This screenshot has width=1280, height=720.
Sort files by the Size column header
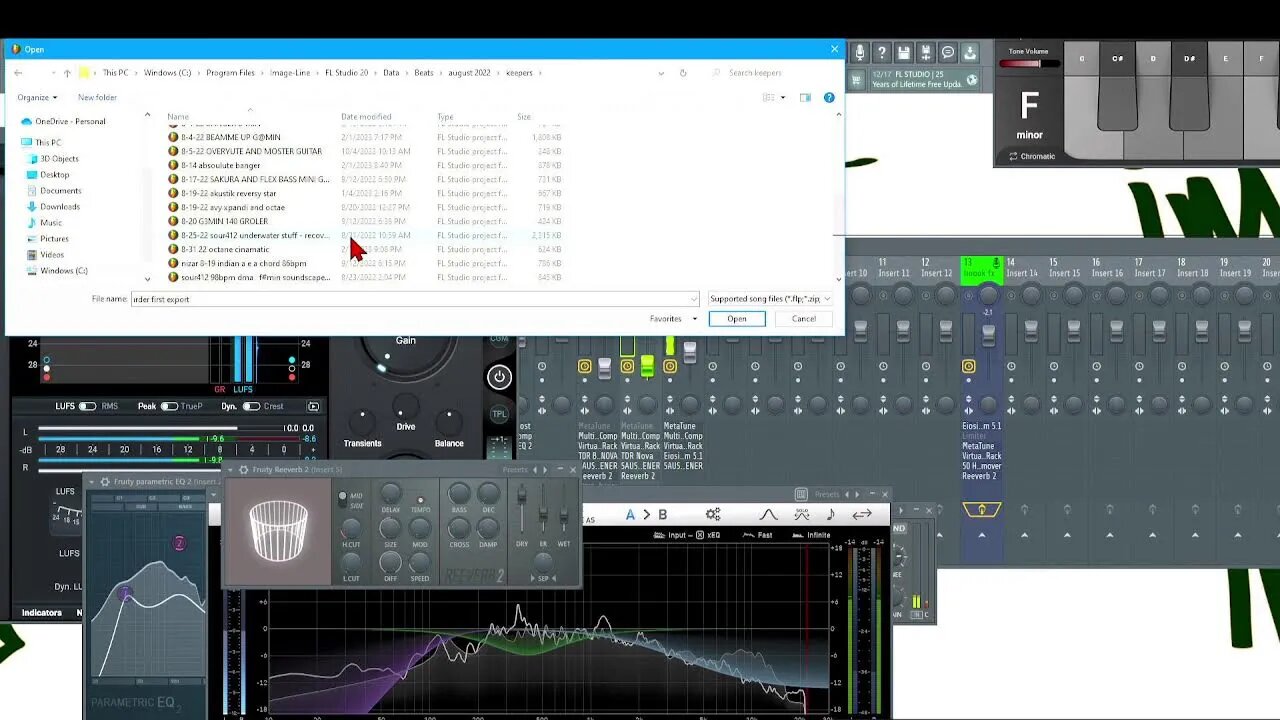tap(524, 117)
